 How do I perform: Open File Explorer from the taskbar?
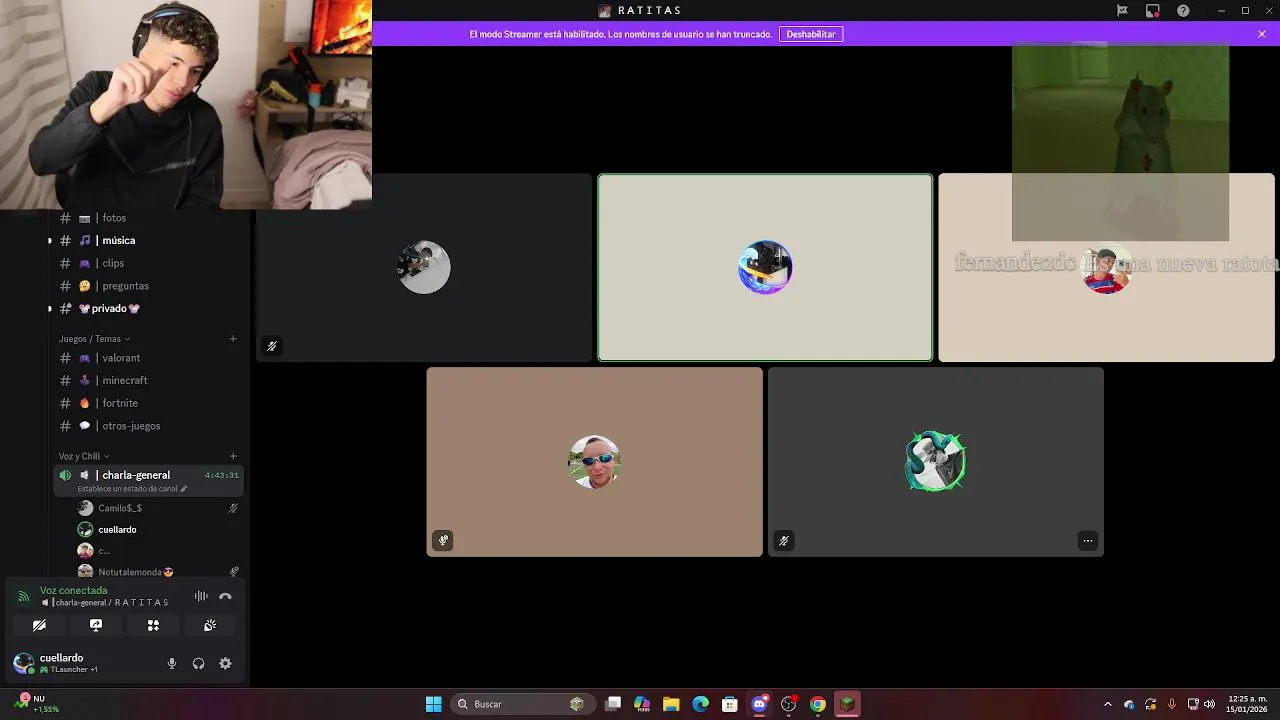(x=671, y=704)
